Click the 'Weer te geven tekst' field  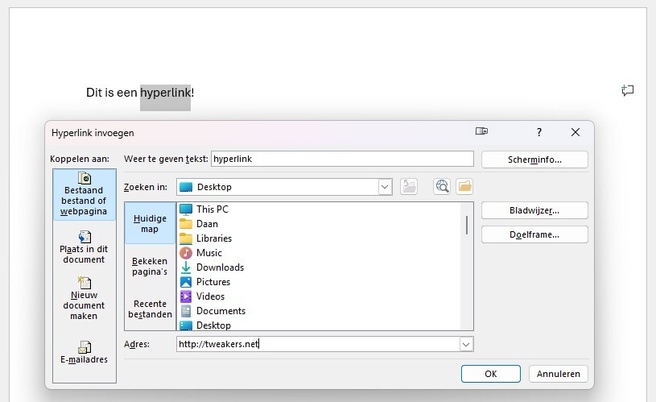tap(342, 159)
